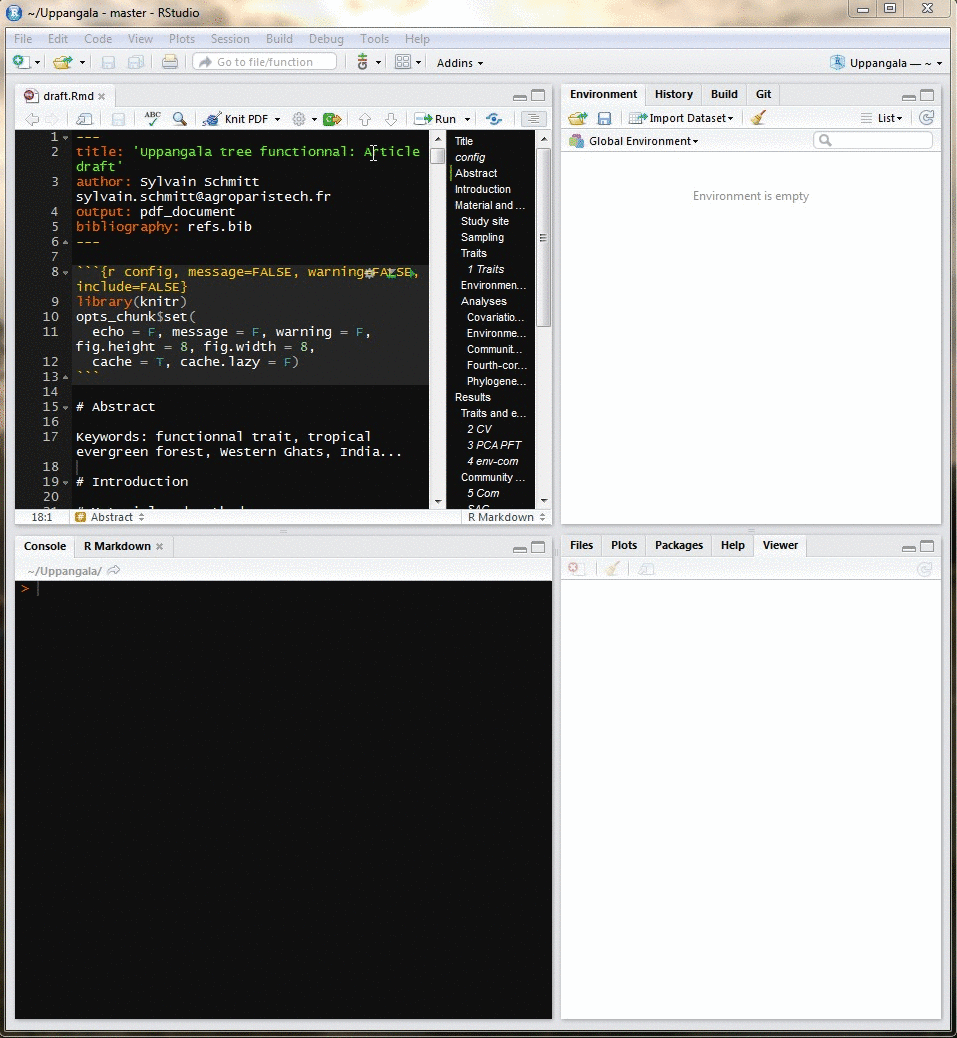Maximize the Environment pane
This screenshot has height=1038, width=957.
[927, 95]
